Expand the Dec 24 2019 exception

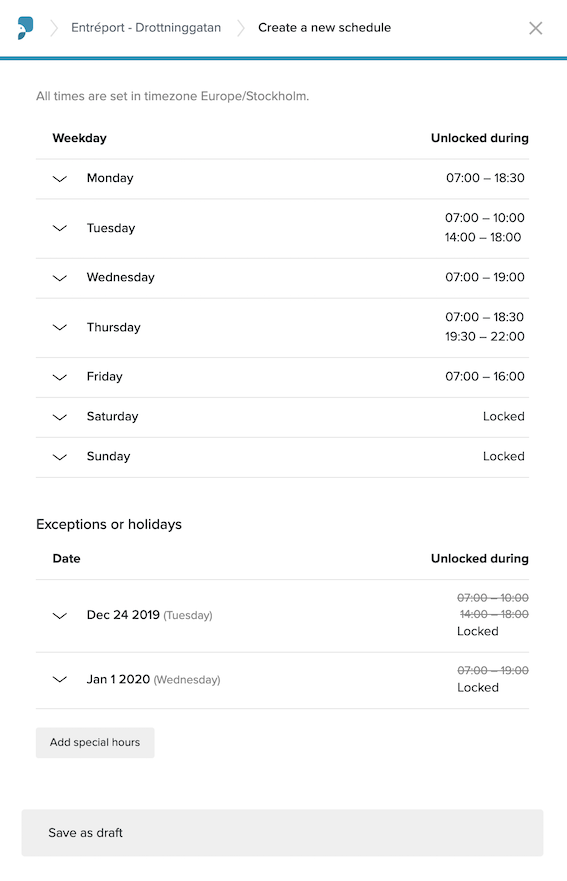60,616
